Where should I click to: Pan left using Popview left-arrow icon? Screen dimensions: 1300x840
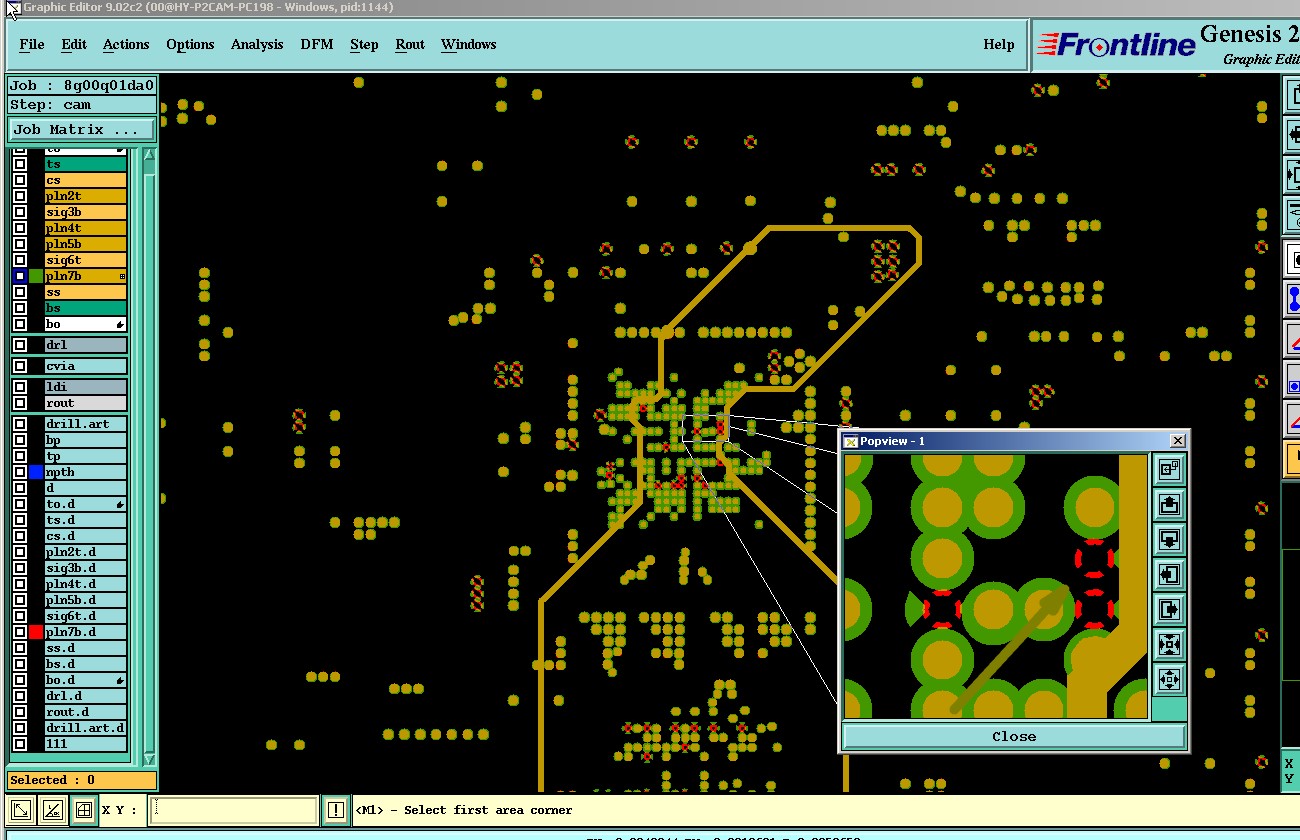(x=1169, y=574)
